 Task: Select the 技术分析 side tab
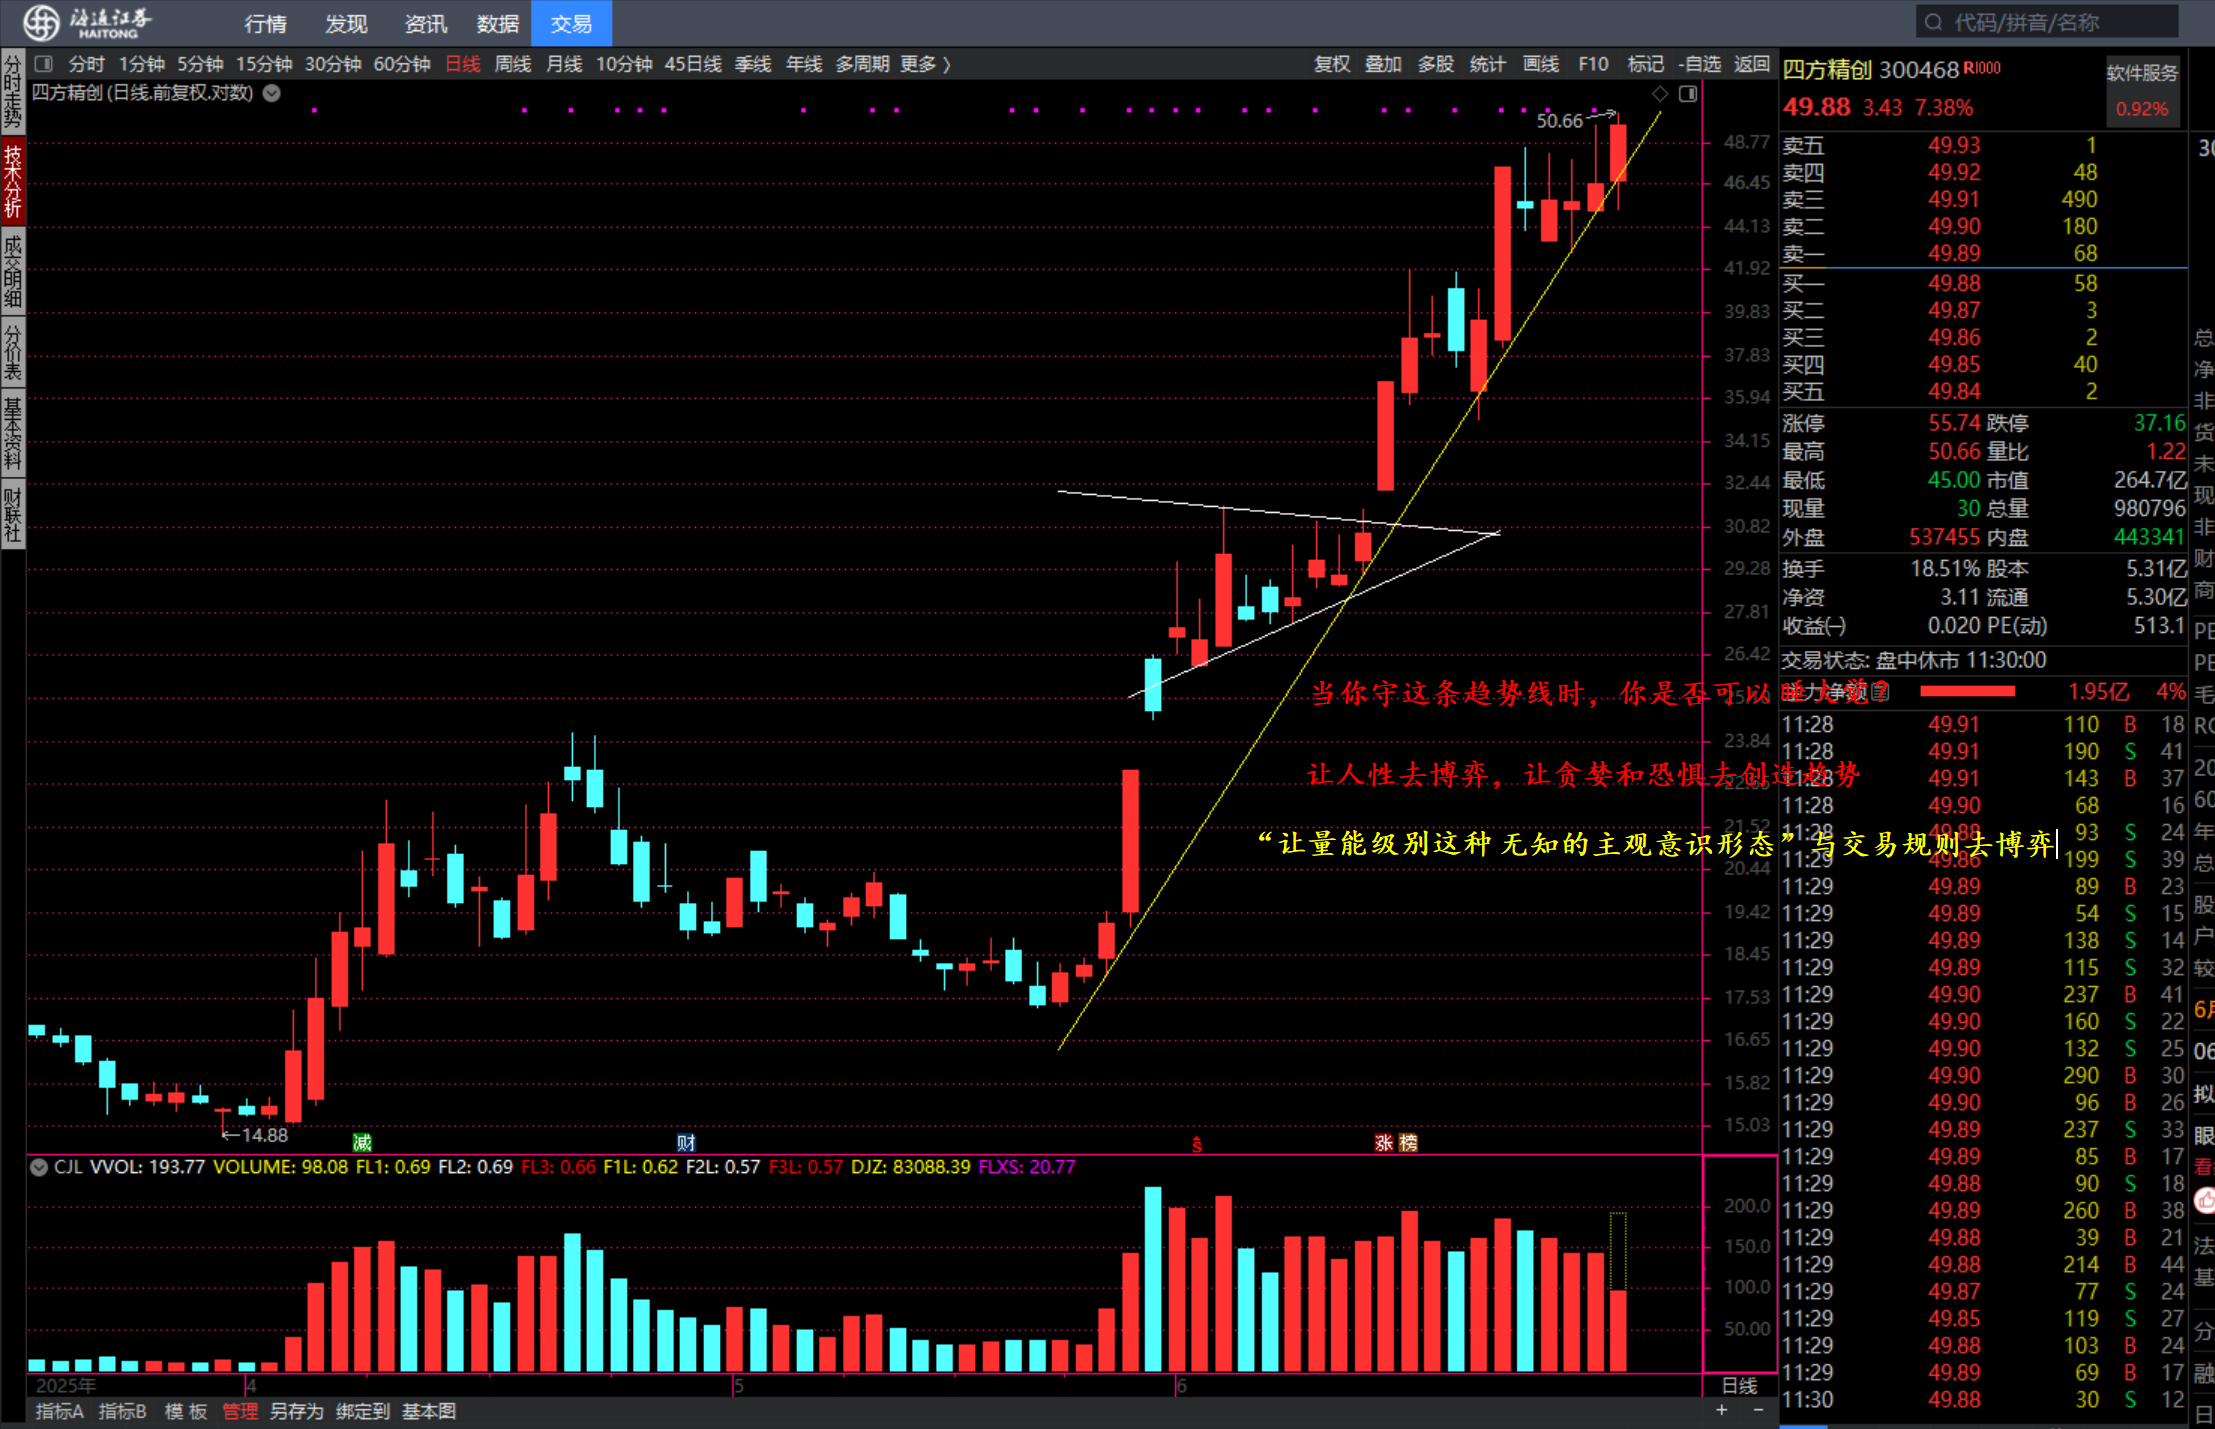tap(13, 181)
